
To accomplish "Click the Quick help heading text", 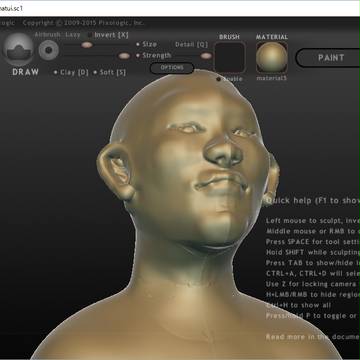I will [x=313, y=200].
